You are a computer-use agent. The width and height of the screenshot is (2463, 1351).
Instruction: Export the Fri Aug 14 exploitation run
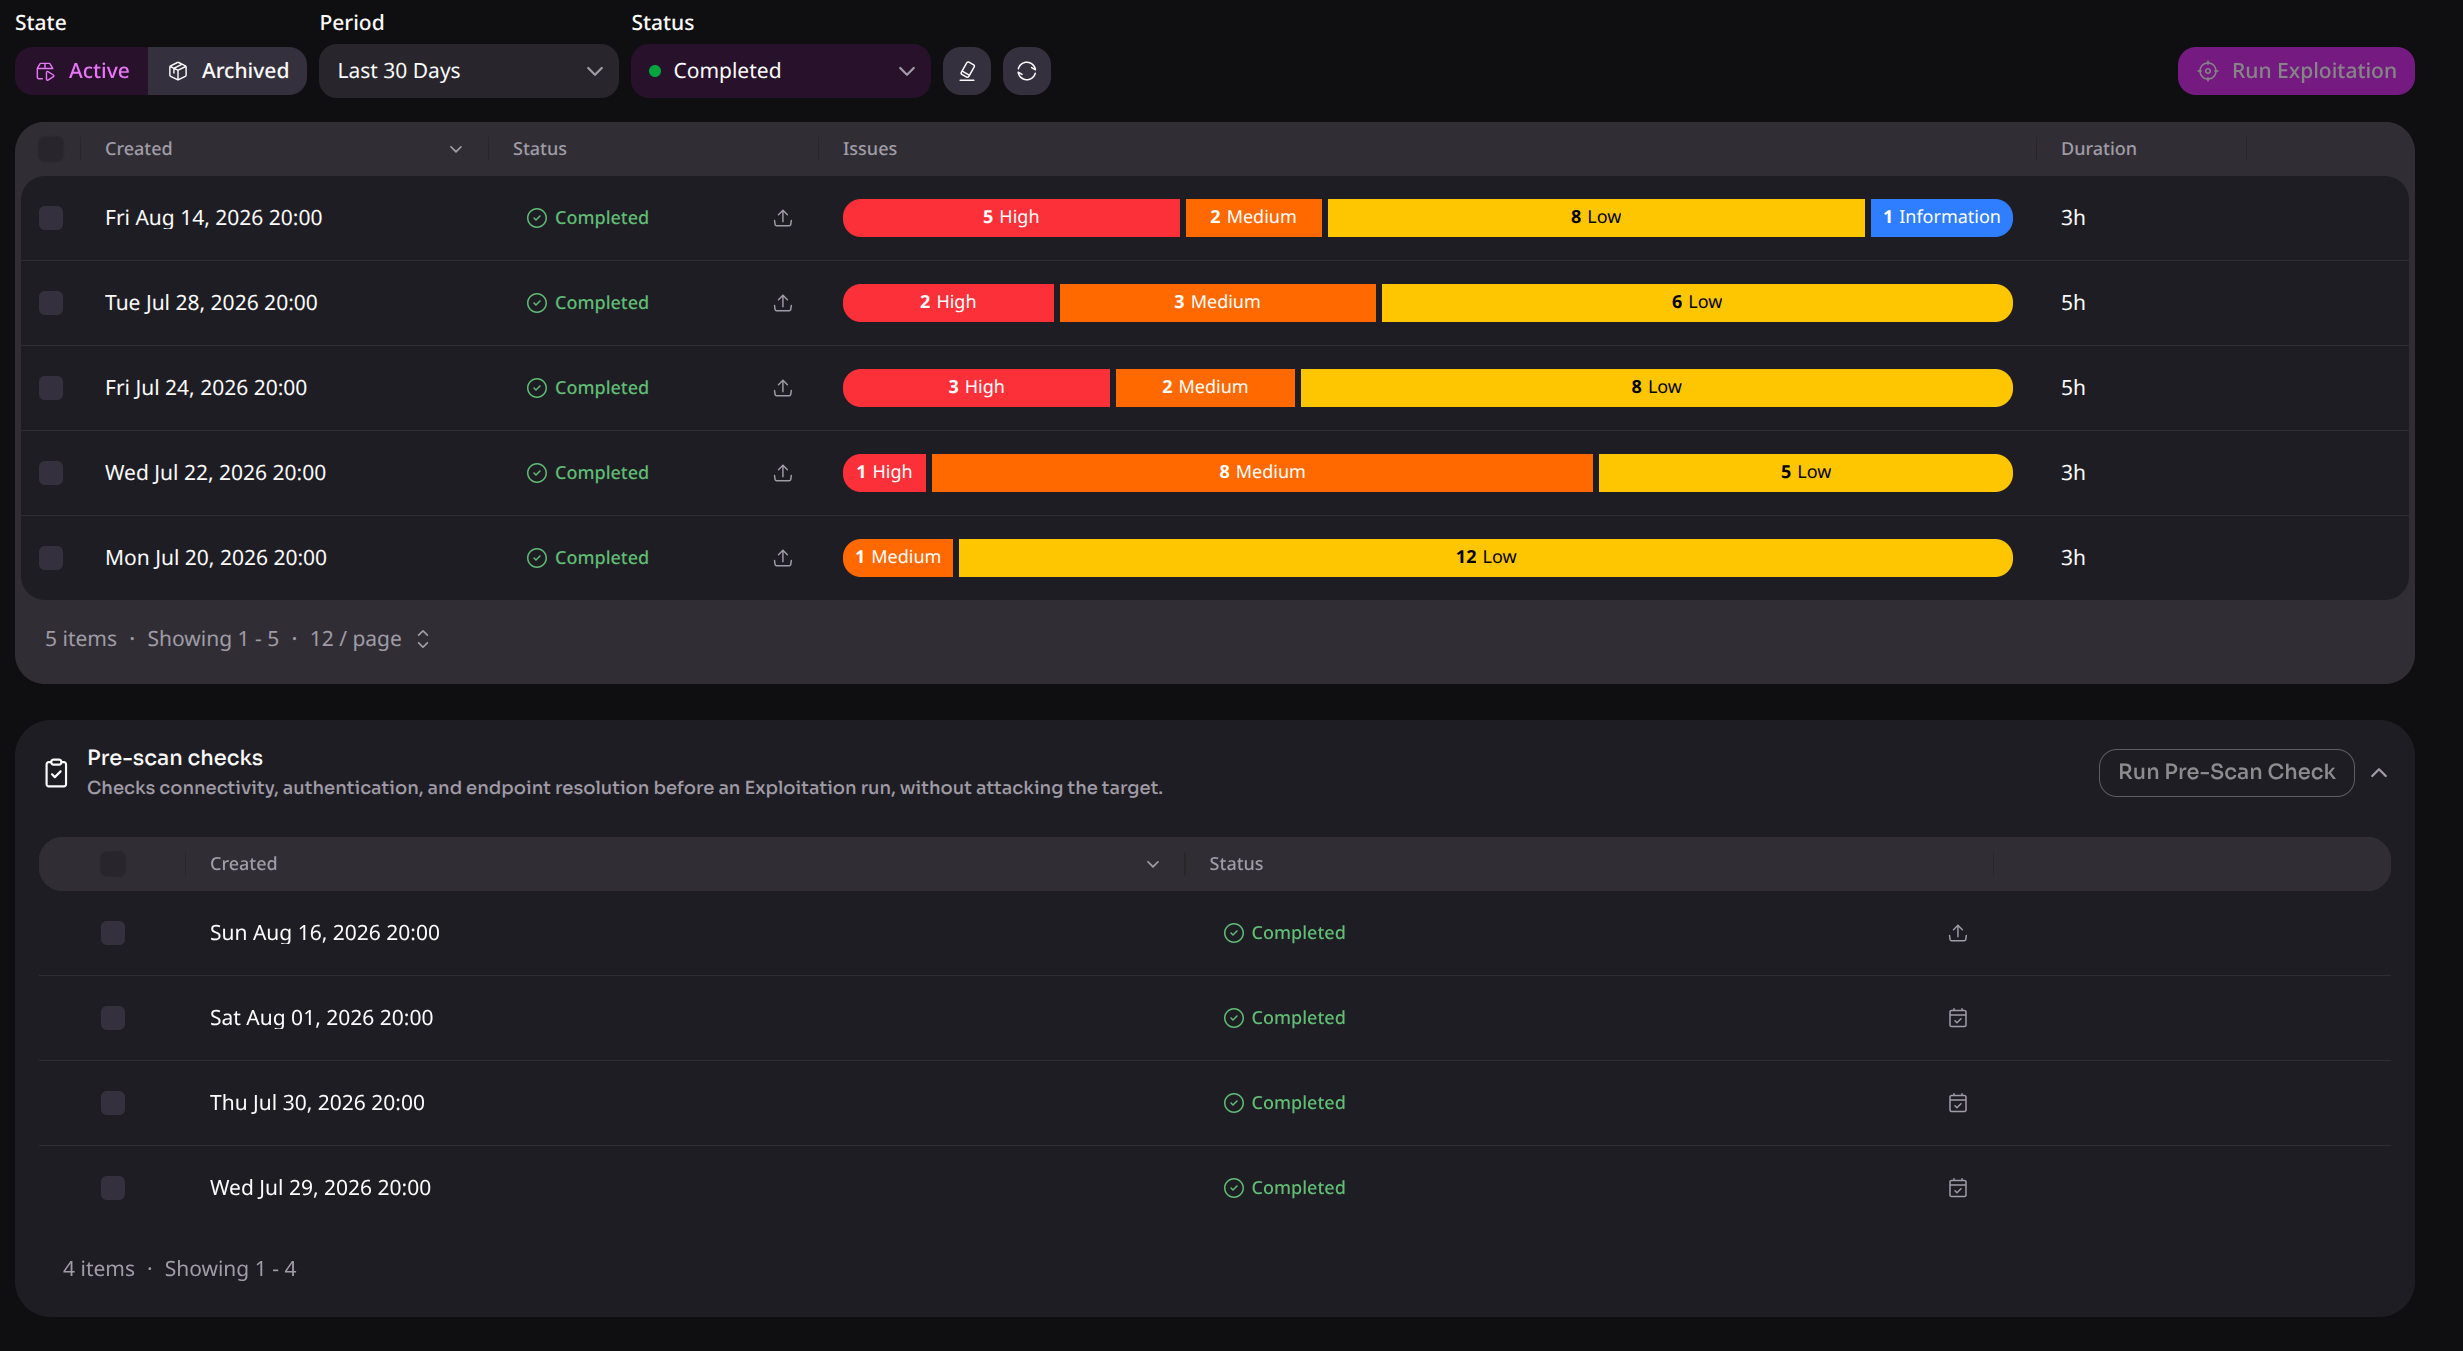click(x=783, y=218)
